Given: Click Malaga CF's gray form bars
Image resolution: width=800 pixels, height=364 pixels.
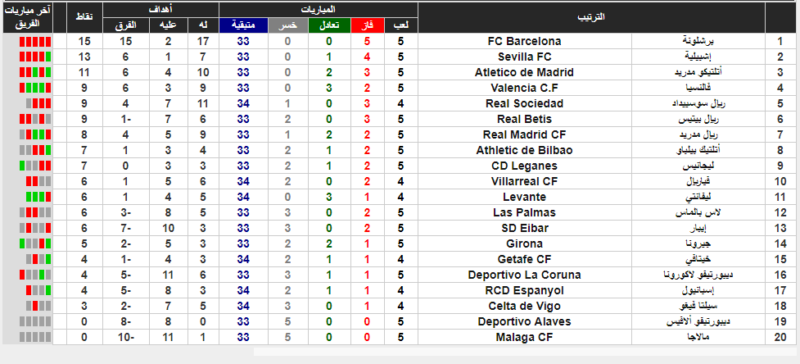Looking at the screenshot, I should (35, 337).
